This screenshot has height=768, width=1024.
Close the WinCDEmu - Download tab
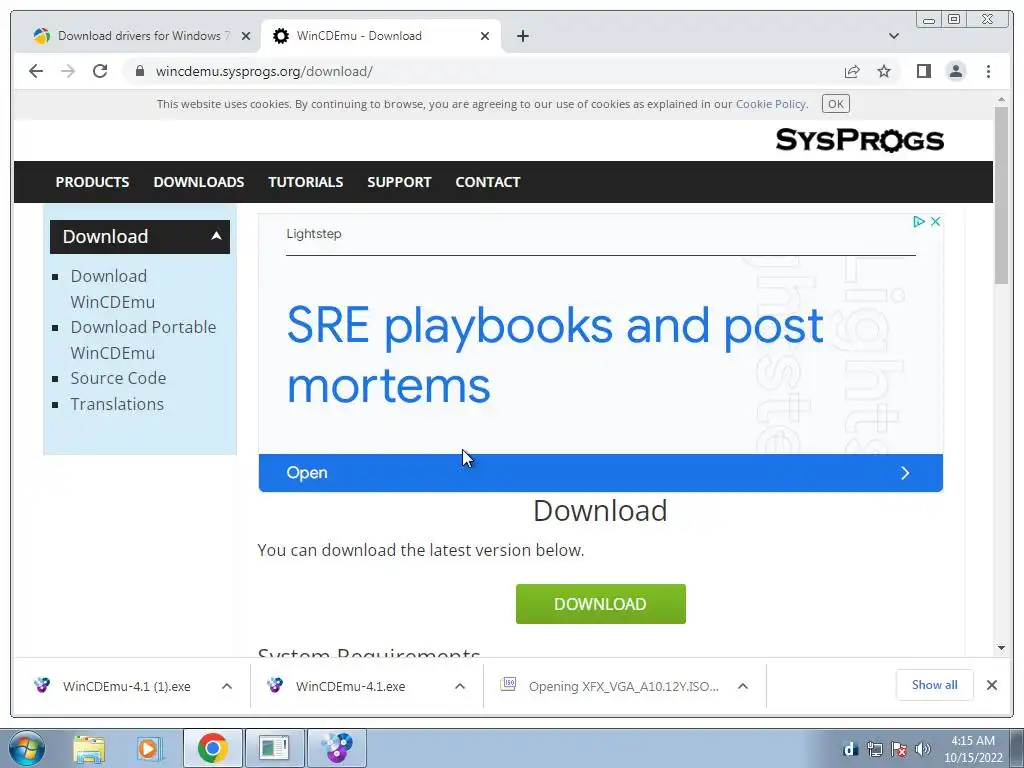485,36
